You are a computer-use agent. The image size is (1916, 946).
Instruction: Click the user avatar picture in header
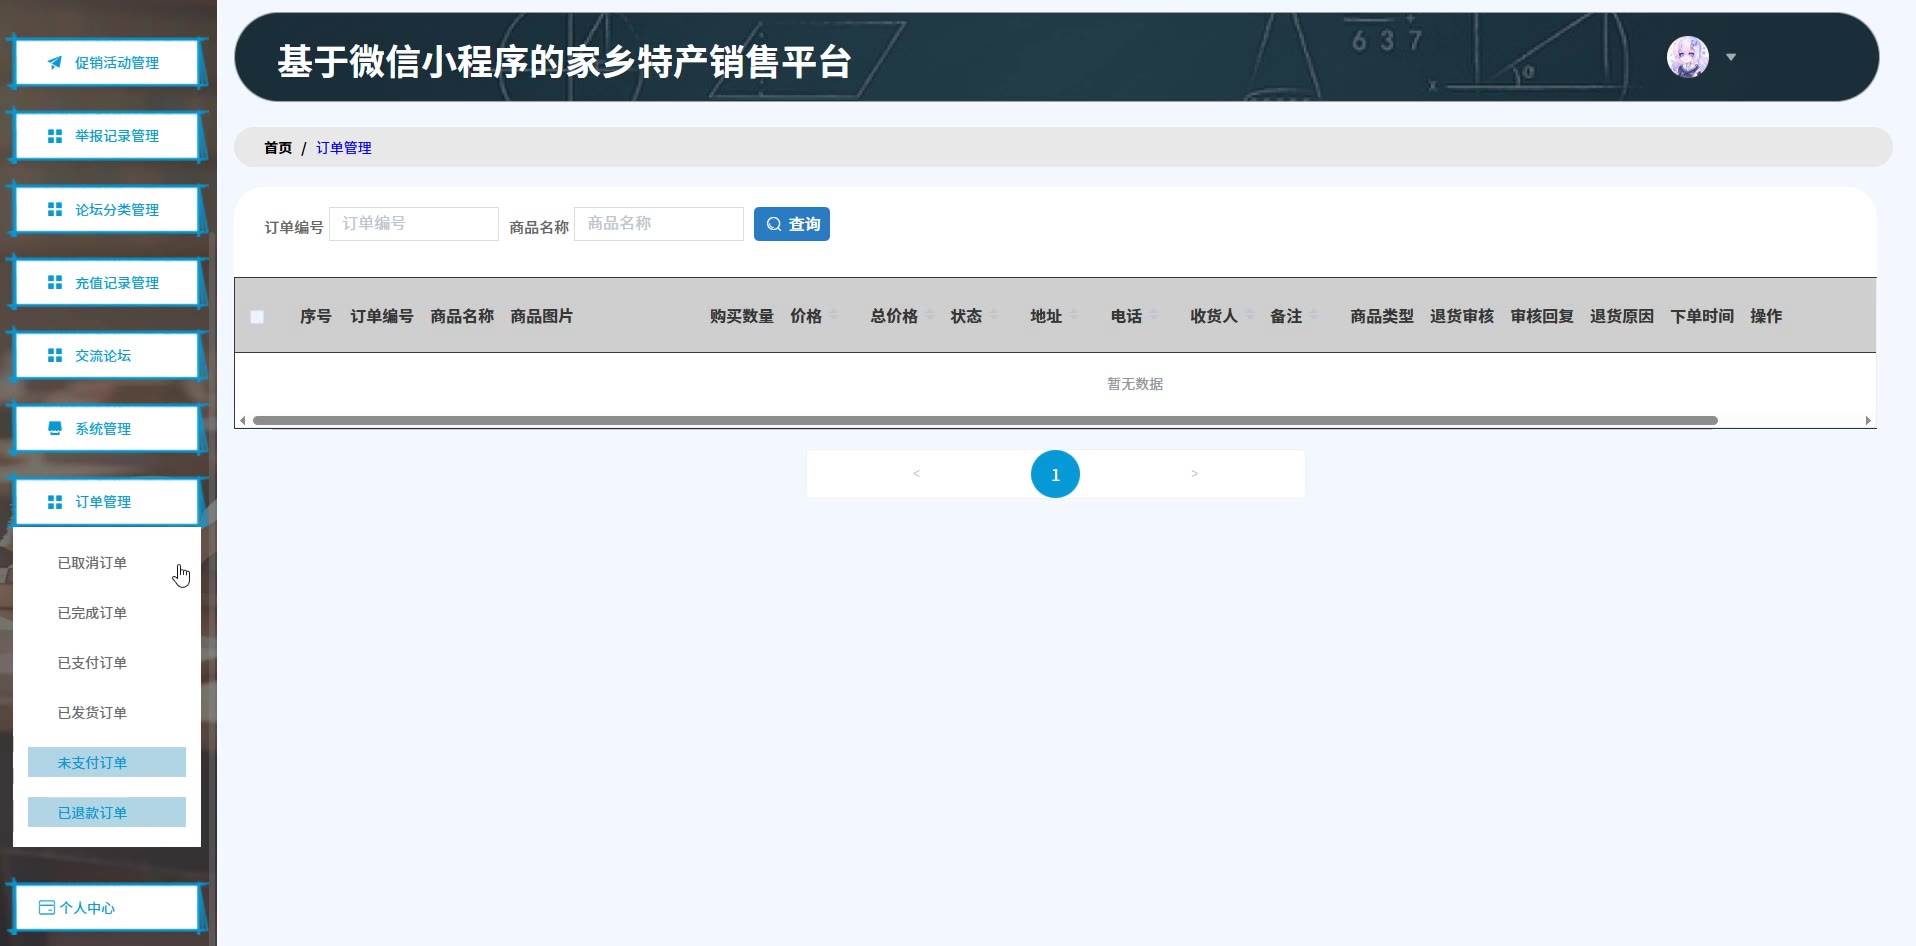1687,57
